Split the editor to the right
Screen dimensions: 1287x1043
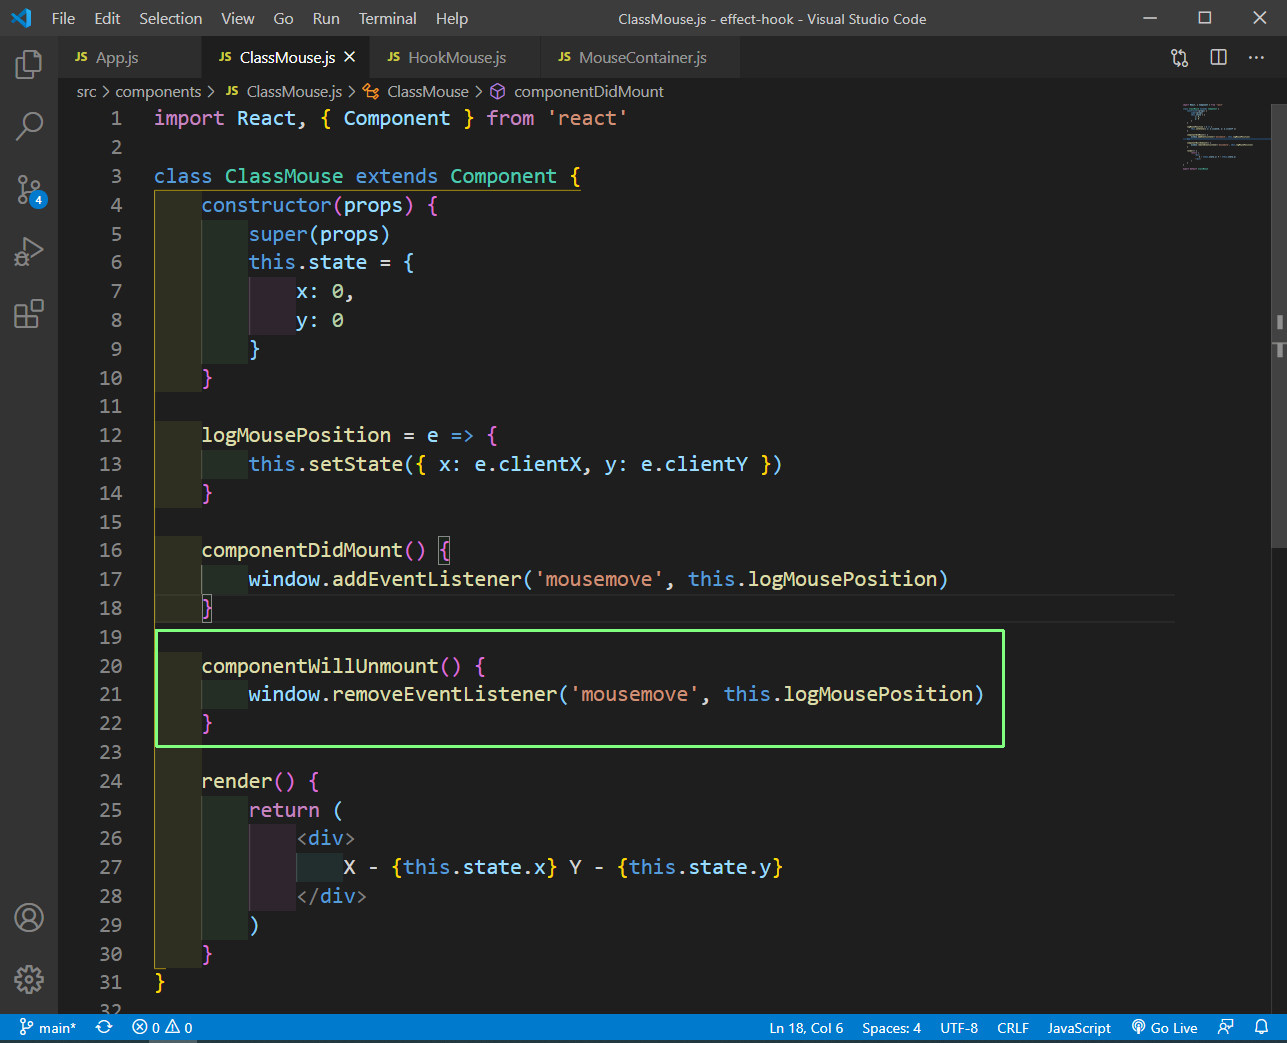pyautogui.click(x=1218, y=58)
